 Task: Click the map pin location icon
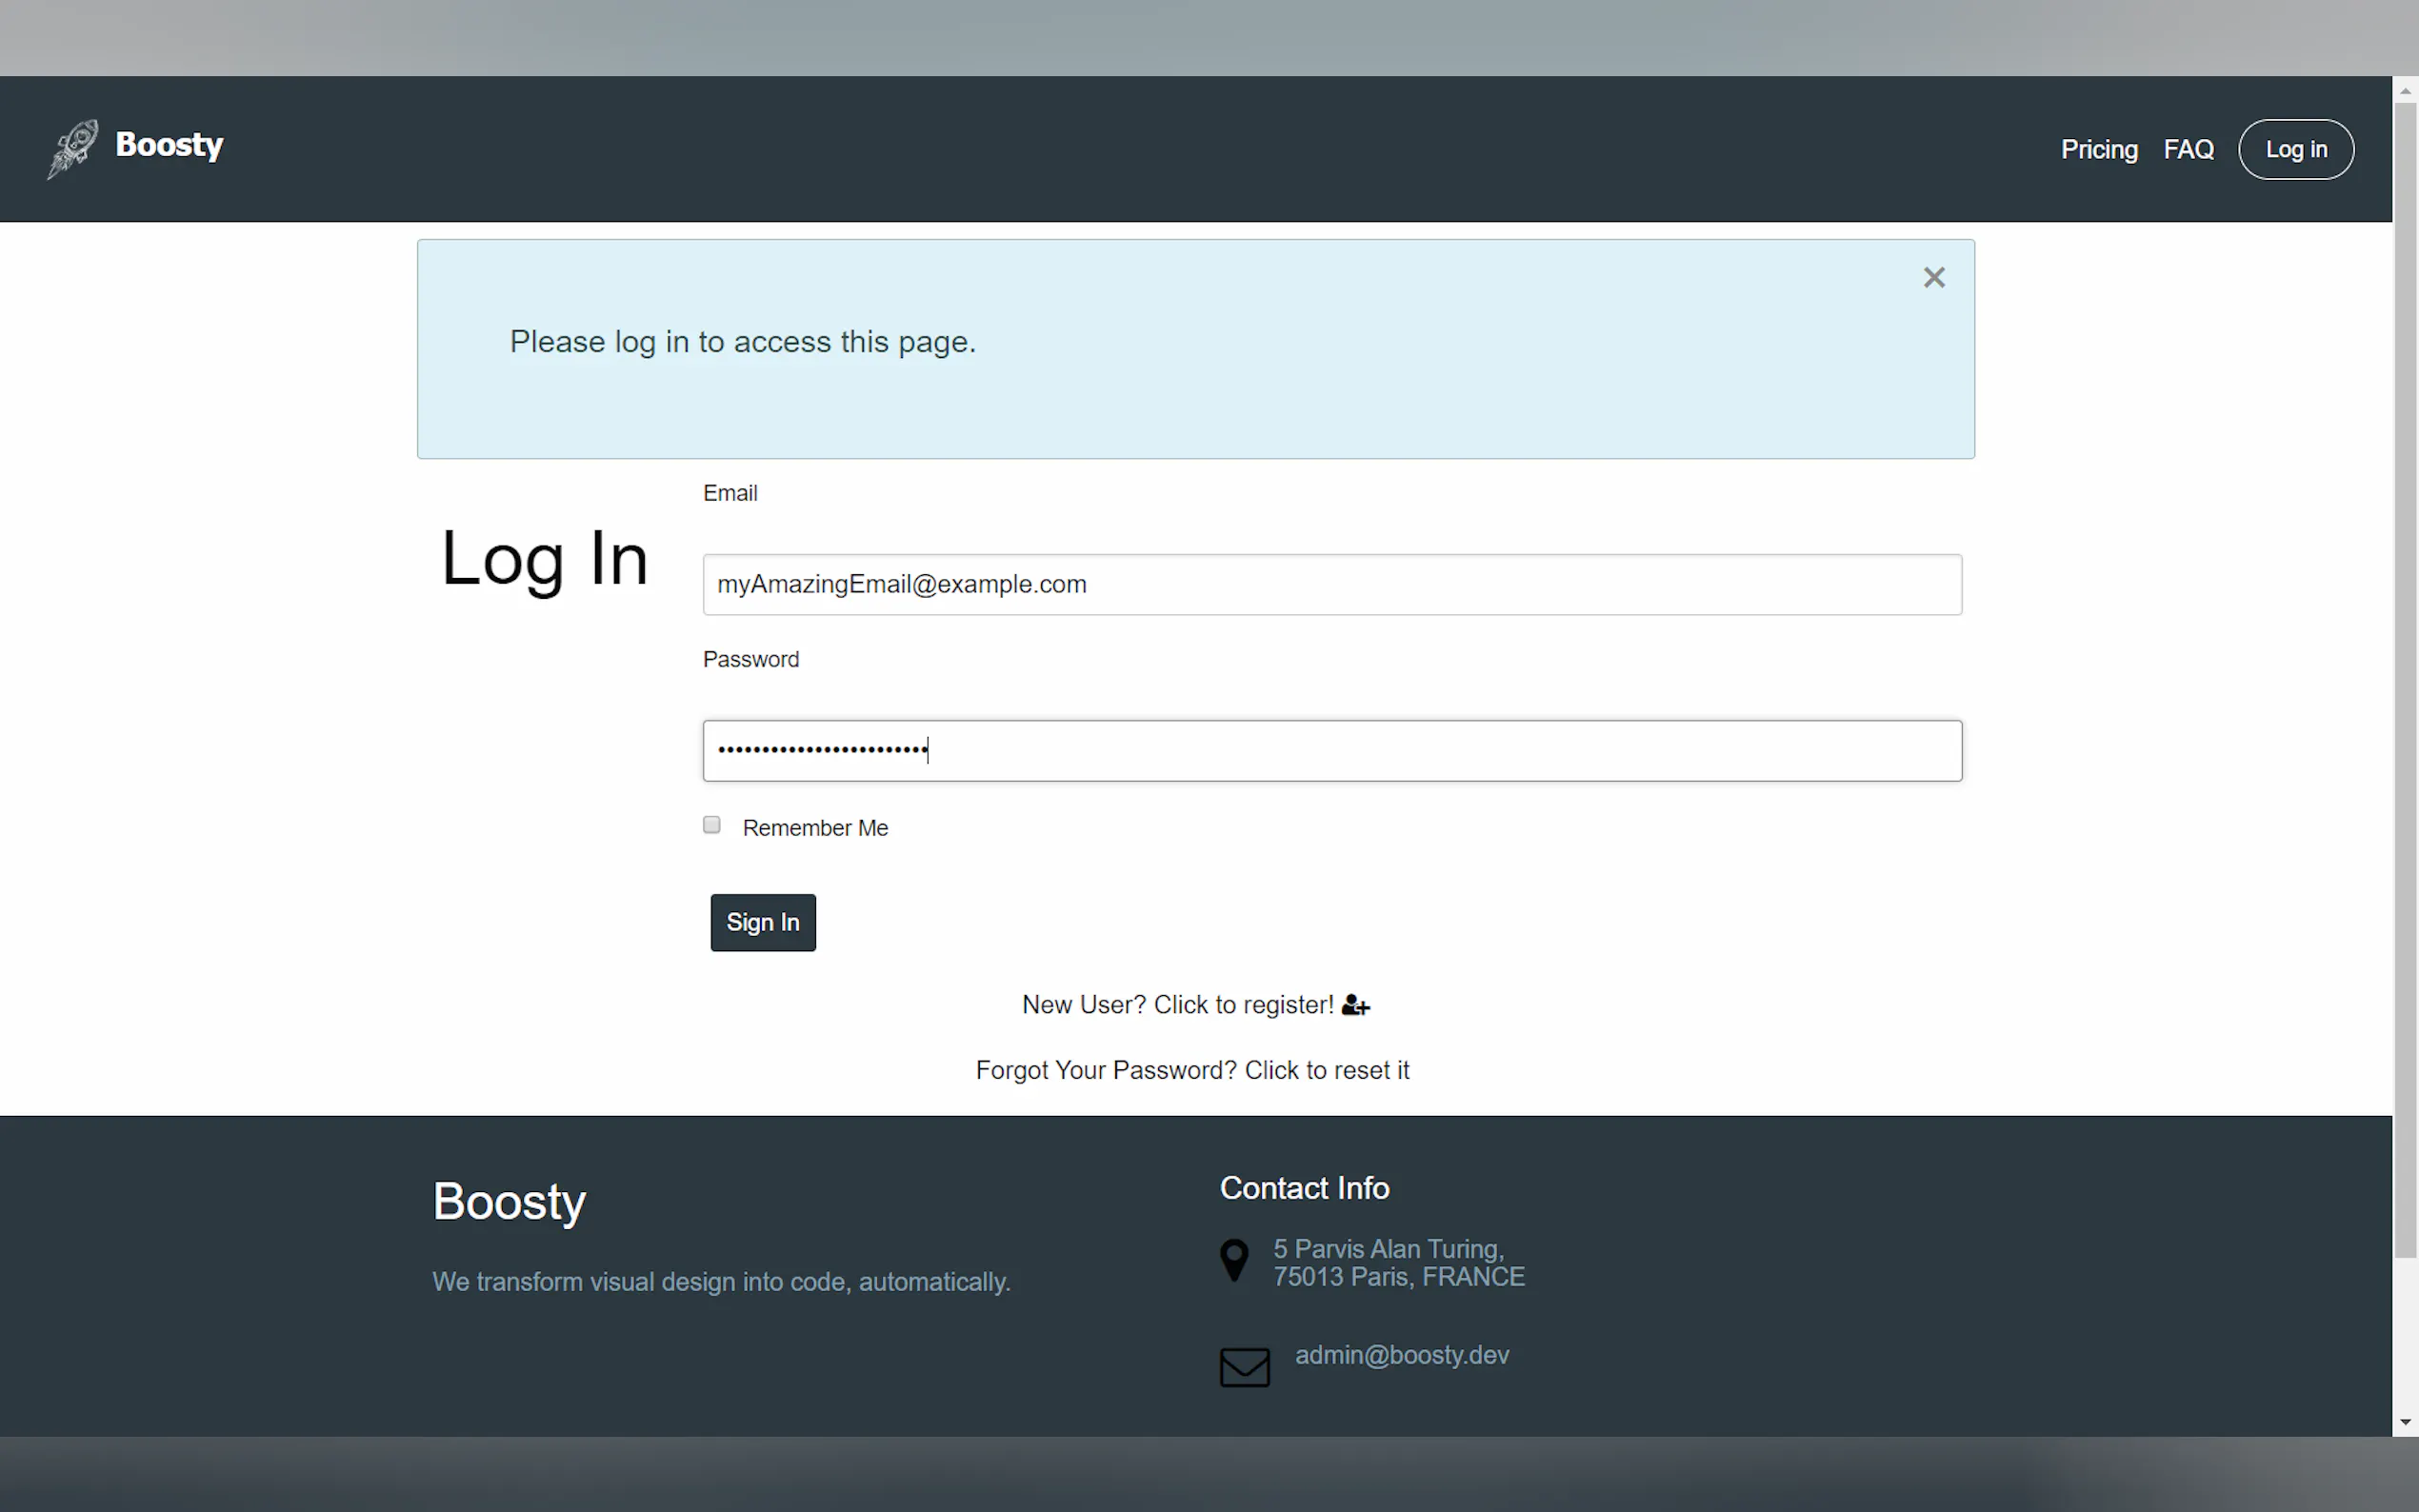(1234, 1260)
